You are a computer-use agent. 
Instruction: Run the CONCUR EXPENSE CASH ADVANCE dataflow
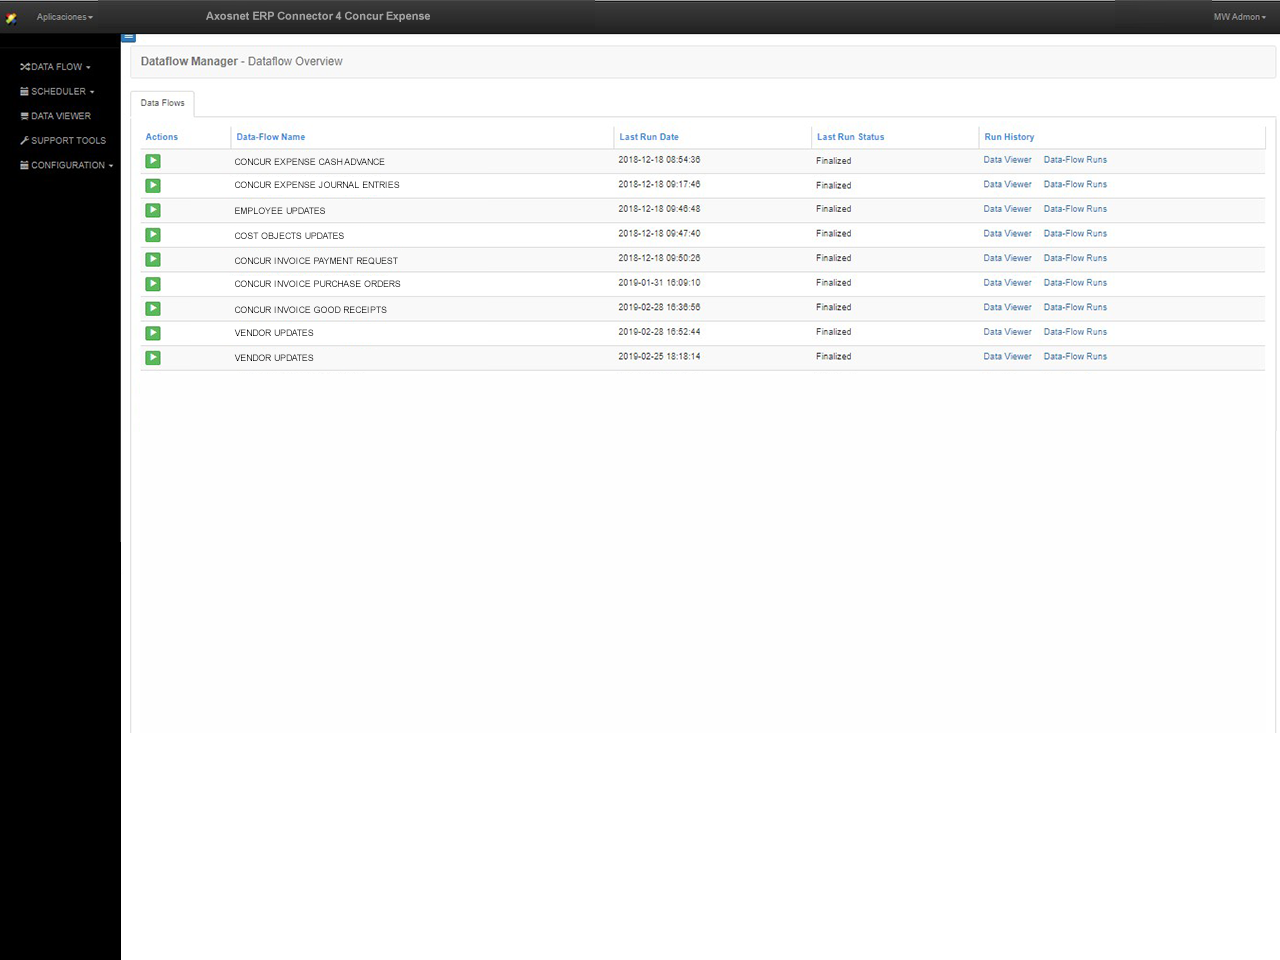(x=152, y=160)
